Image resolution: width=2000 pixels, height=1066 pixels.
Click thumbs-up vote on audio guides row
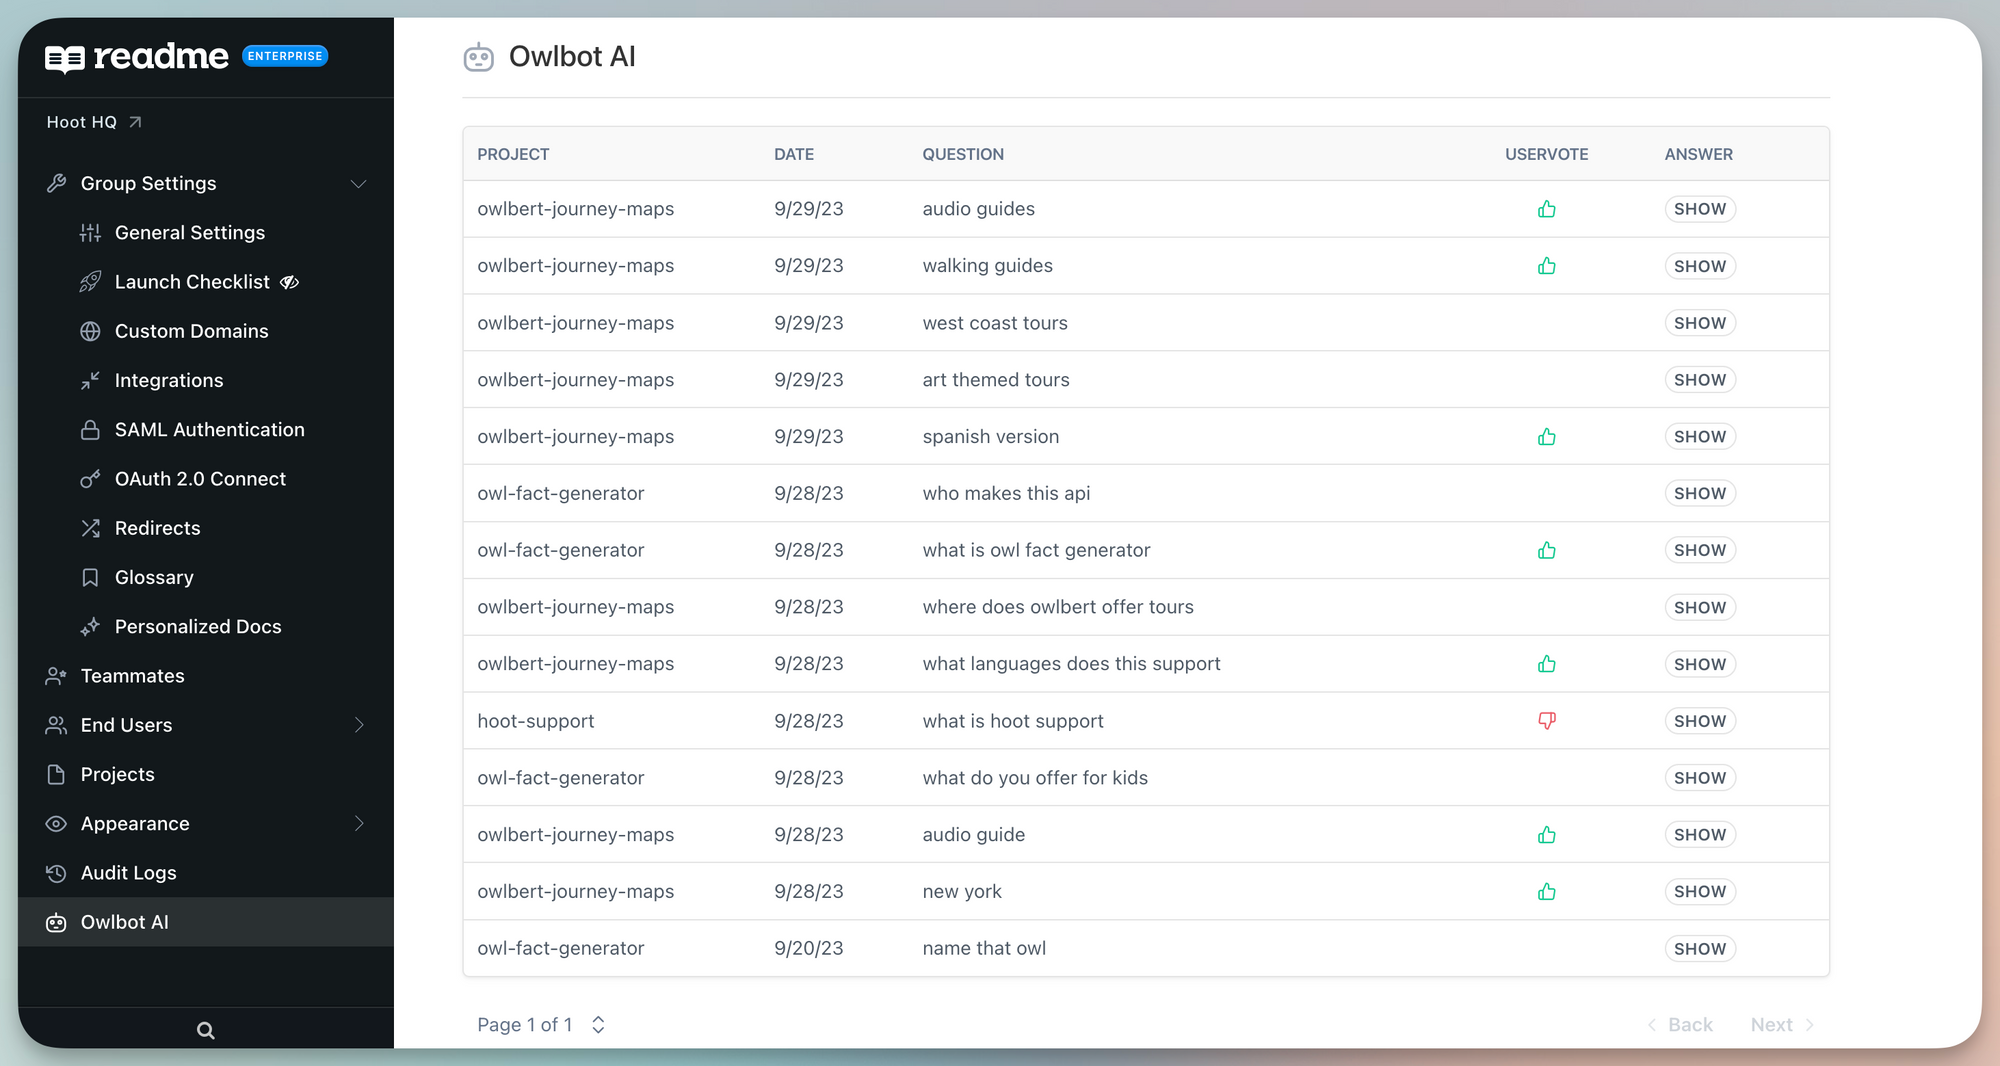point(1547,209)
